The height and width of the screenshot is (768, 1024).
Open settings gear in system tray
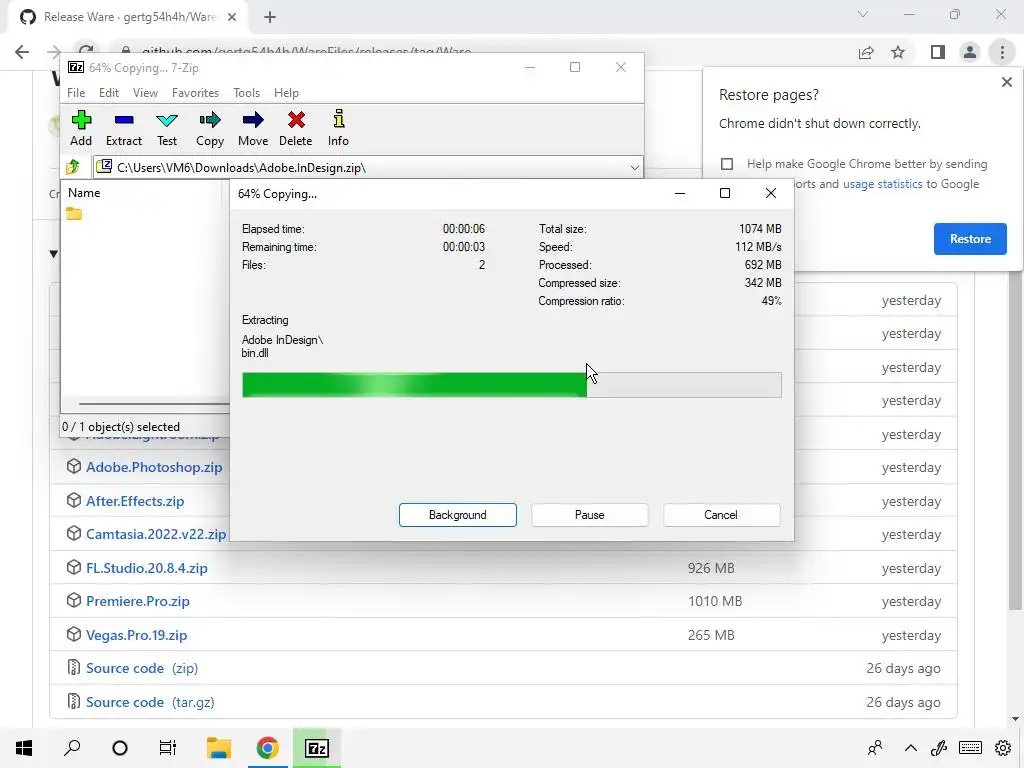[x=1003, y=748]
